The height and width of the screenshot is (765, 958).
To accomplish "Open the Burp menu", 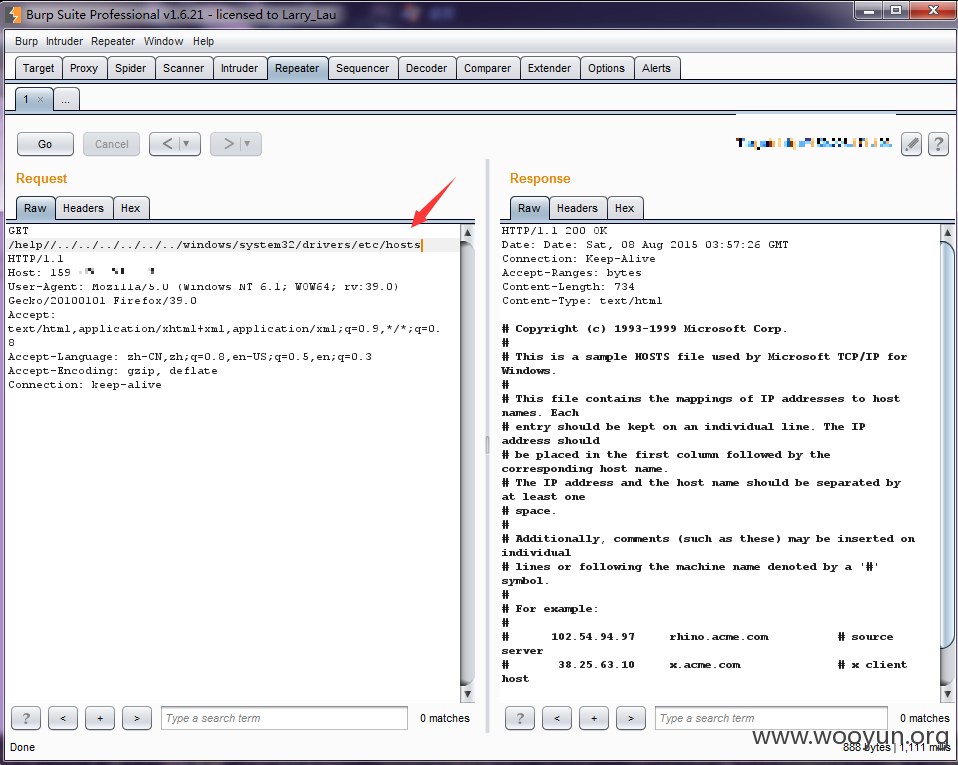I will pyautogui.click(x=26, y=41).
